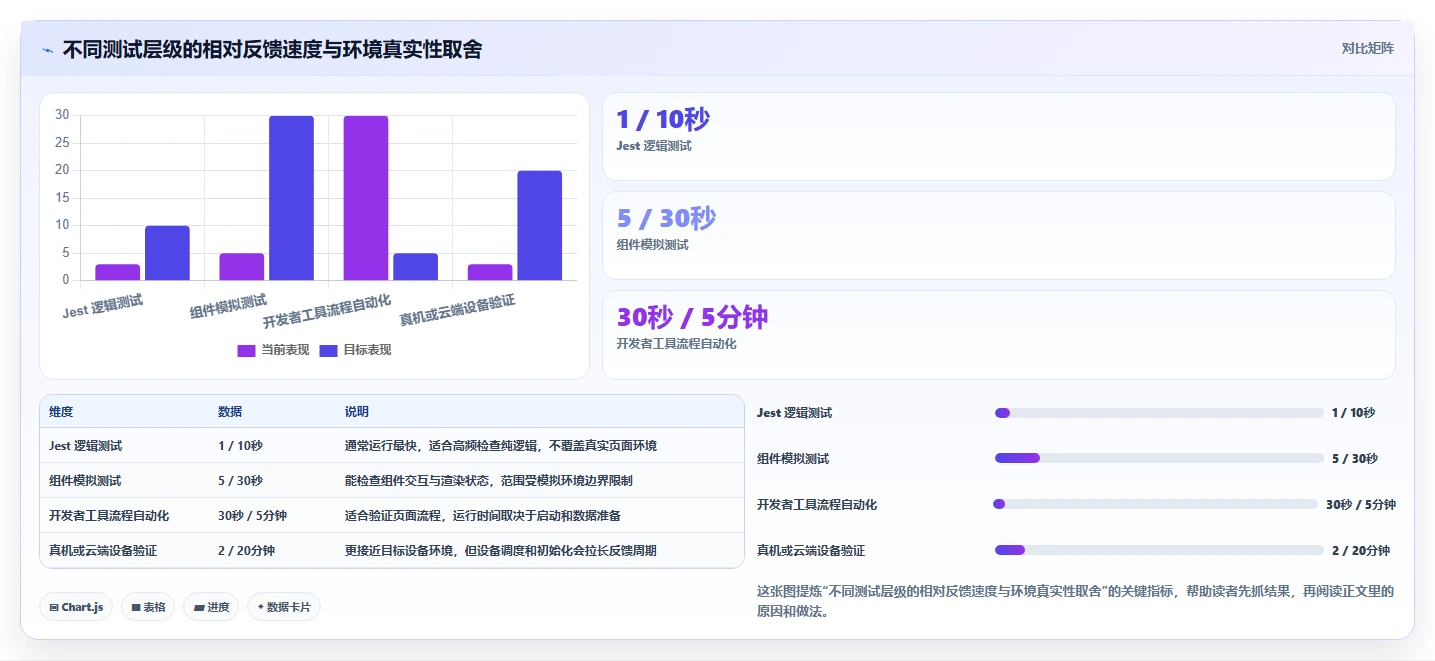Image resolution: width=1435 pixels, height=661 pixels.
Task: Click the chart x-axis label 开发者工具流程自动化
Action: (327, 313)
